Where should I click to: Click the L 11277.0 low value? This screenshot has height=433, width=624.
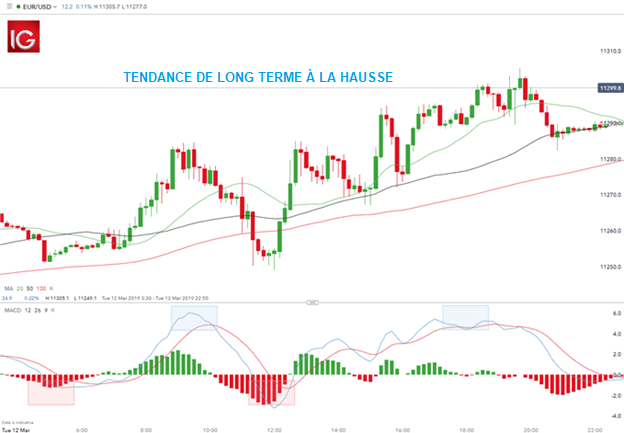[134, 7]
